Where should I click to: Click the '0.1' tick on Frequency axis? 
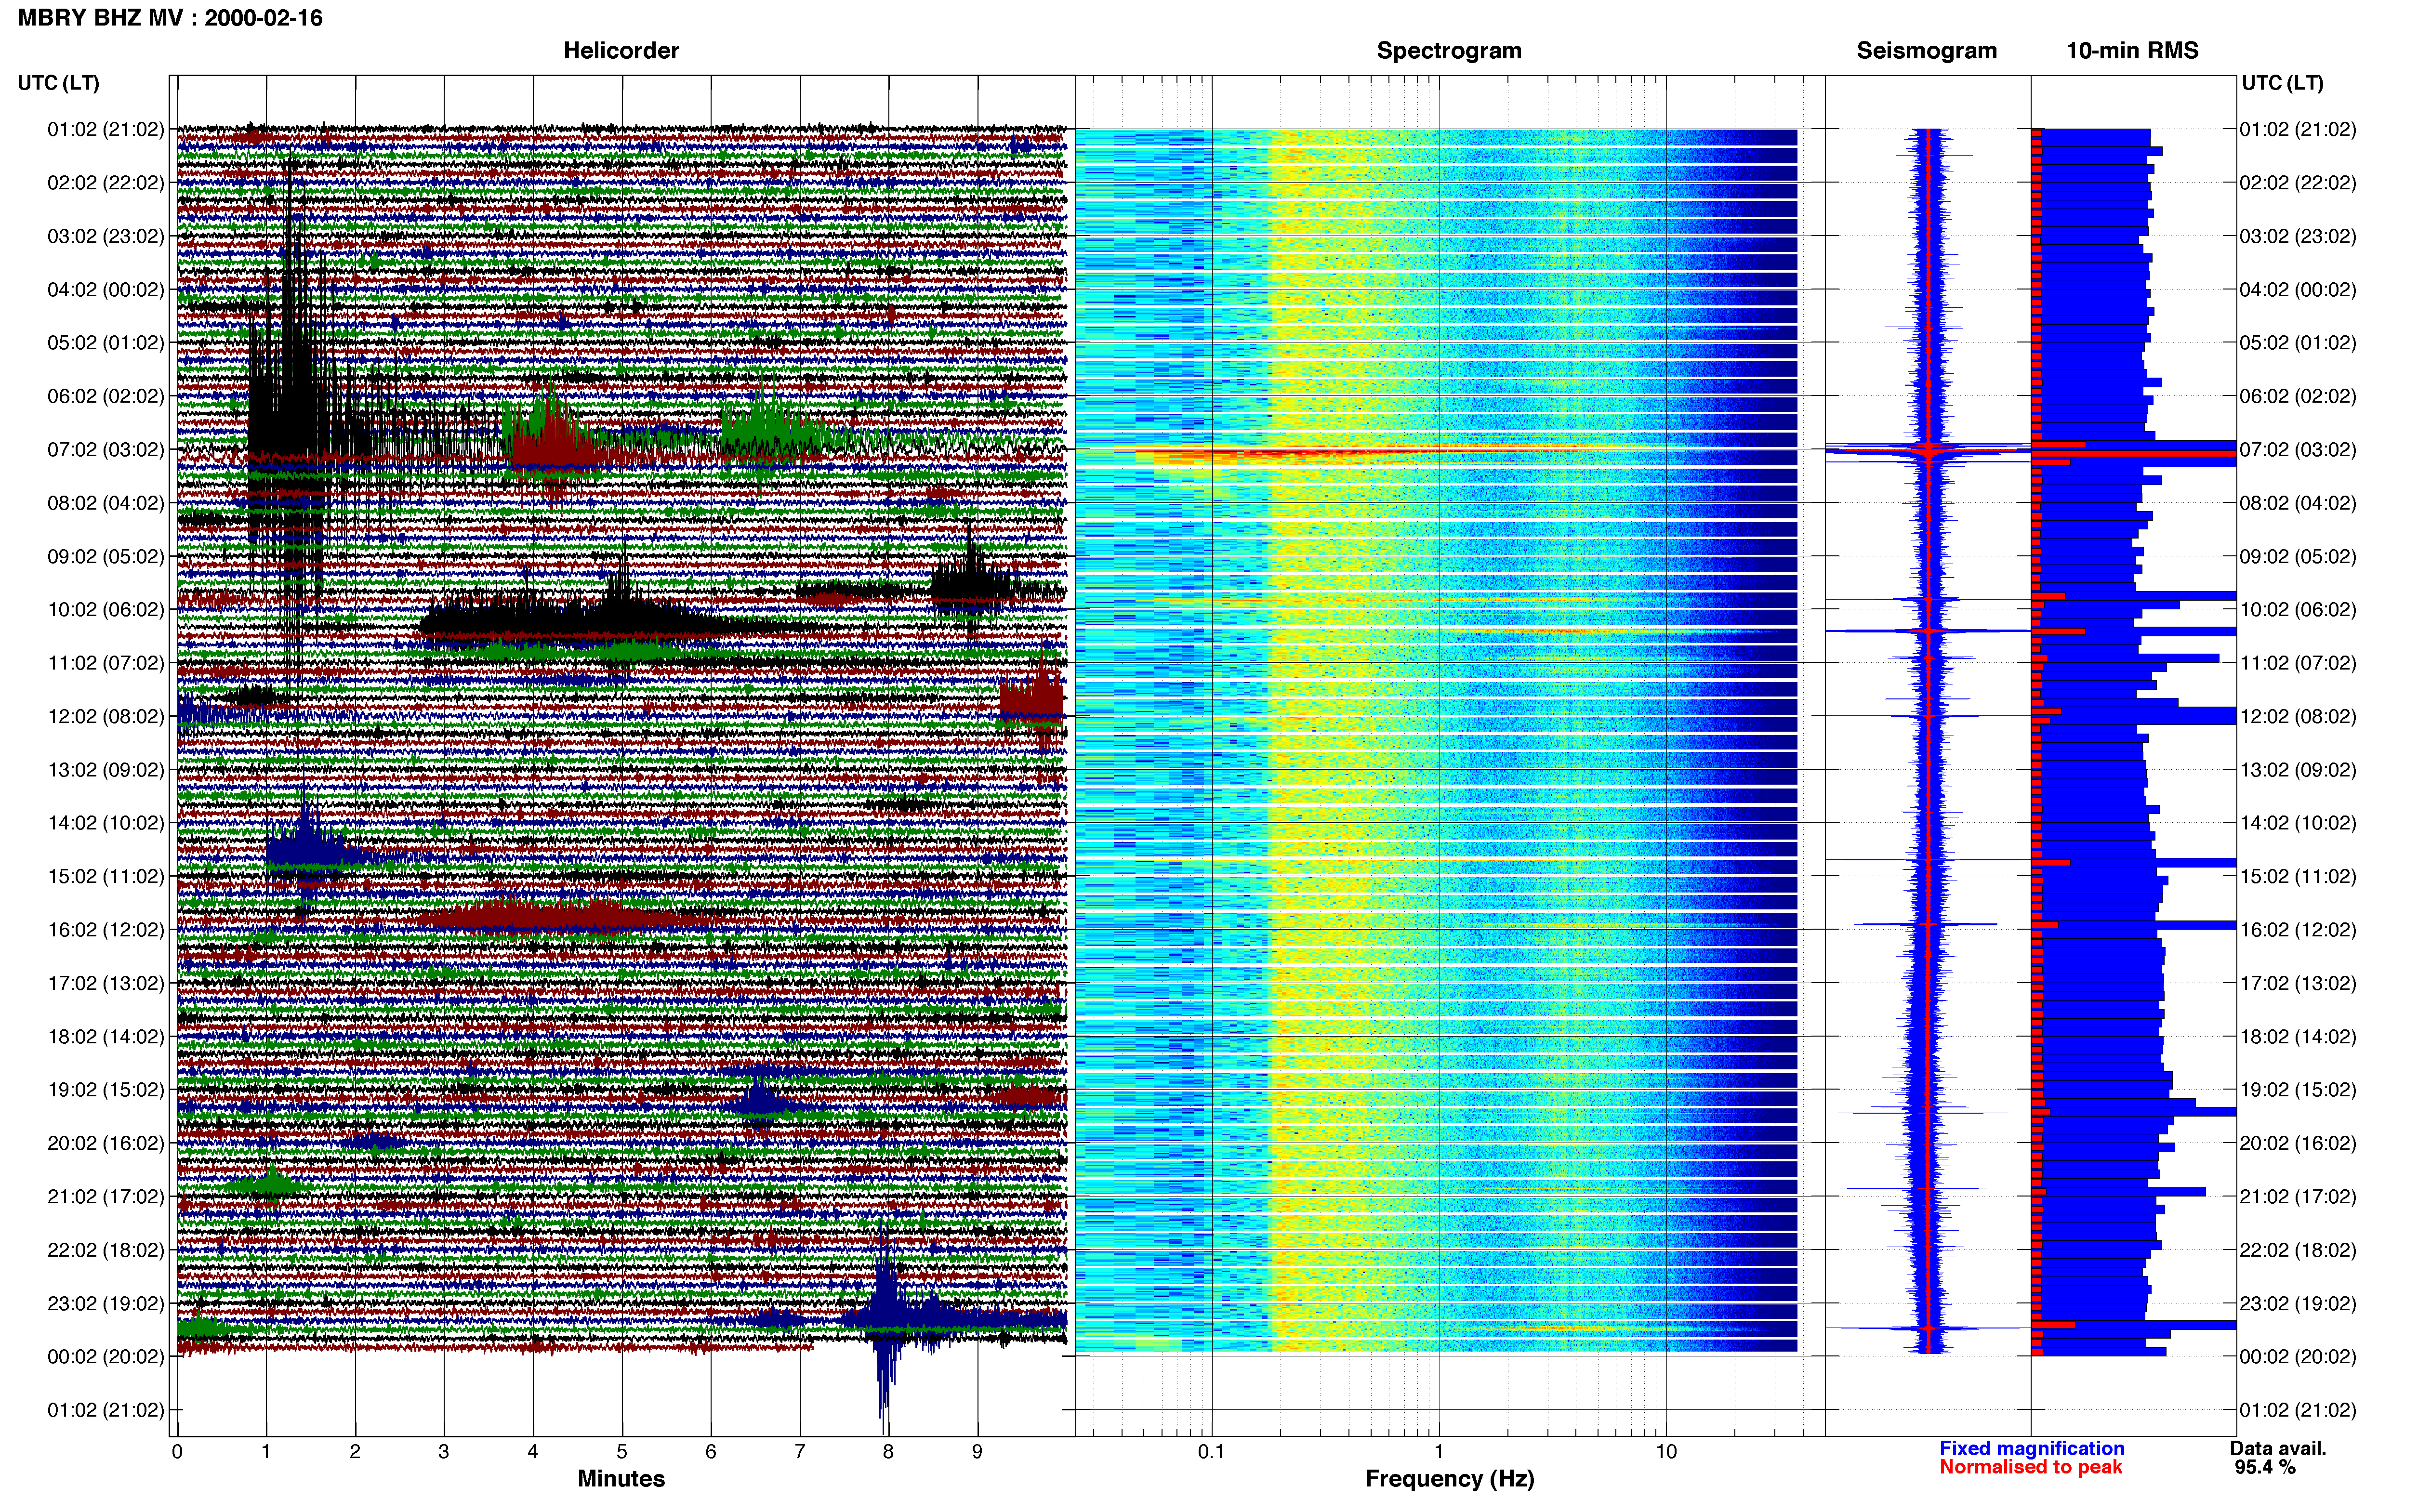[x=1211, y=1451]
